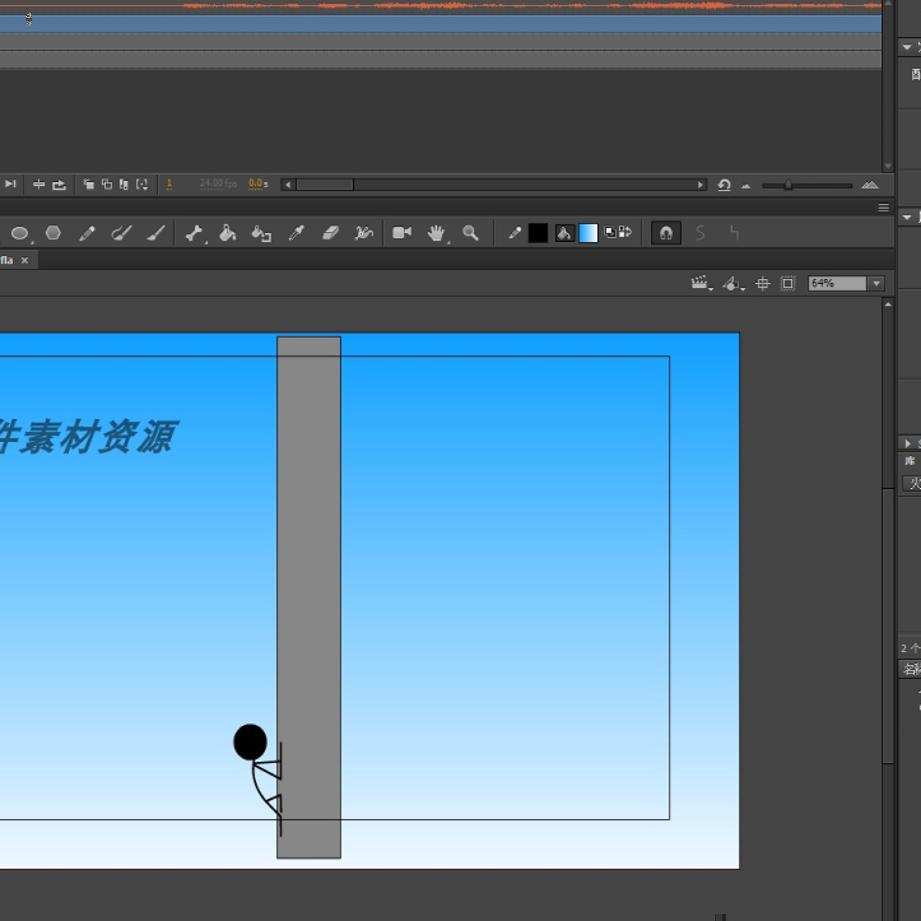Click the fill color bucket icon
The width and height of the screenshot is (921, 921).
pos(564,233)
